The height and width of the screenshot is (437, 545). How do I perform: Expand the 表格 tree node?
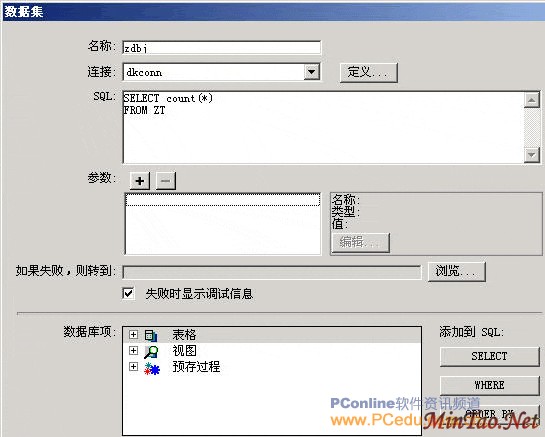pyautogui.click(x=133, y=335)
